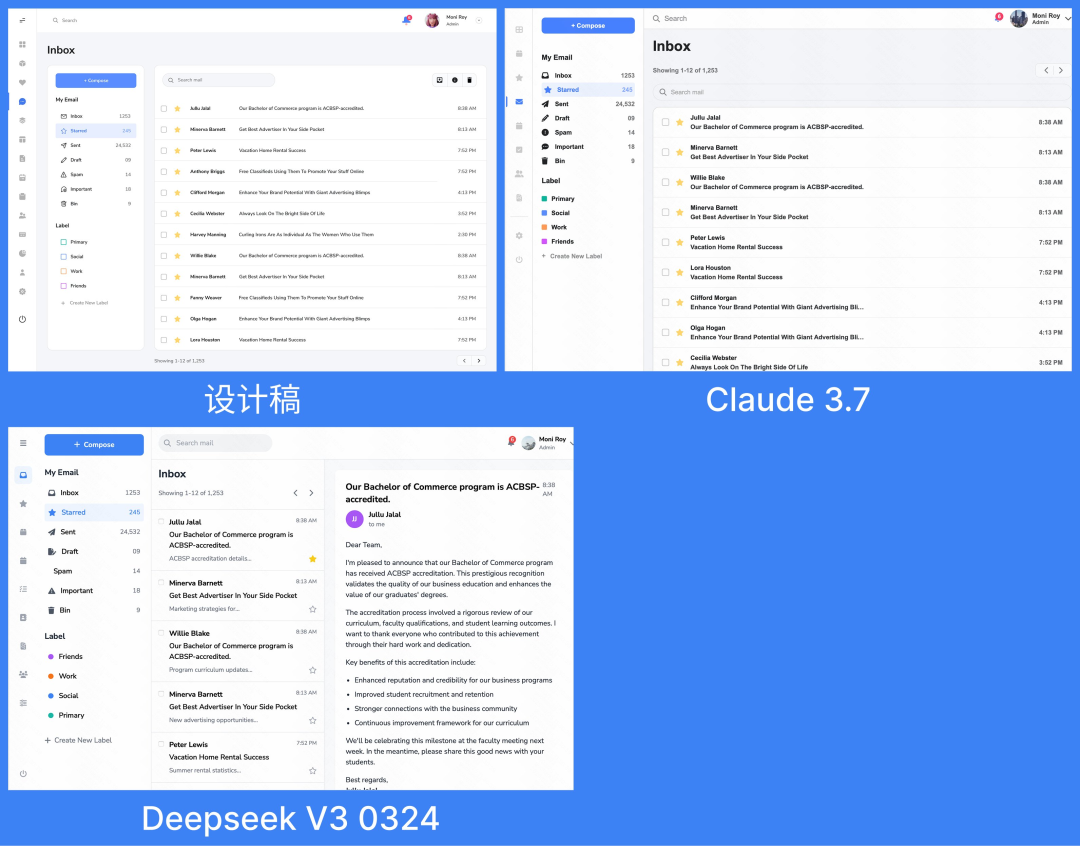Image resolution: width=1080 pixels, height=846 pixels.
Task: Go to next page in design draft pagination
Action: (479, 360)
